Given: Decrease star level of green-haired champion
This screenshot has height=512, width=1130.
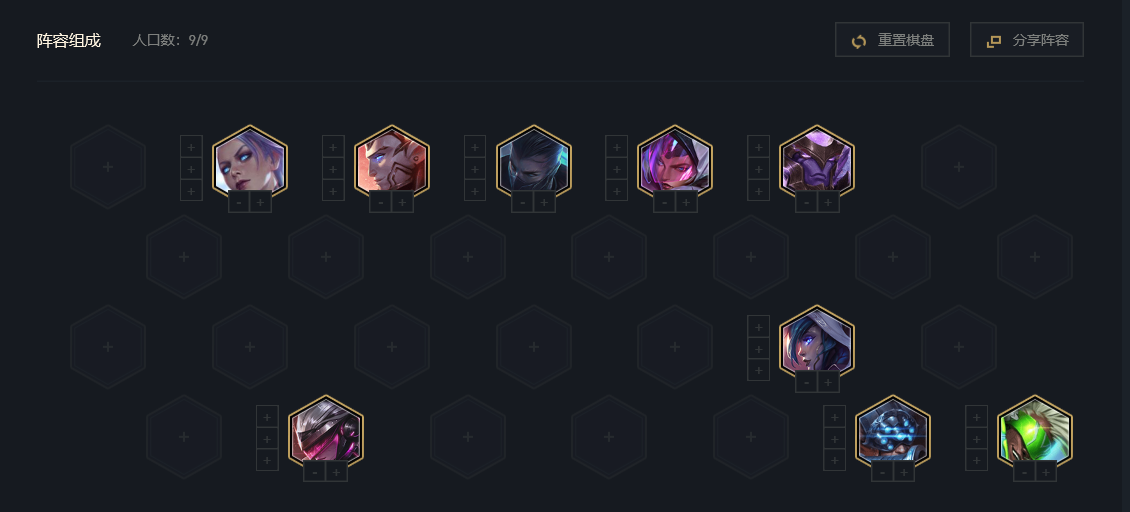Looking at the screenshot, I should (x=1024, y=472).
